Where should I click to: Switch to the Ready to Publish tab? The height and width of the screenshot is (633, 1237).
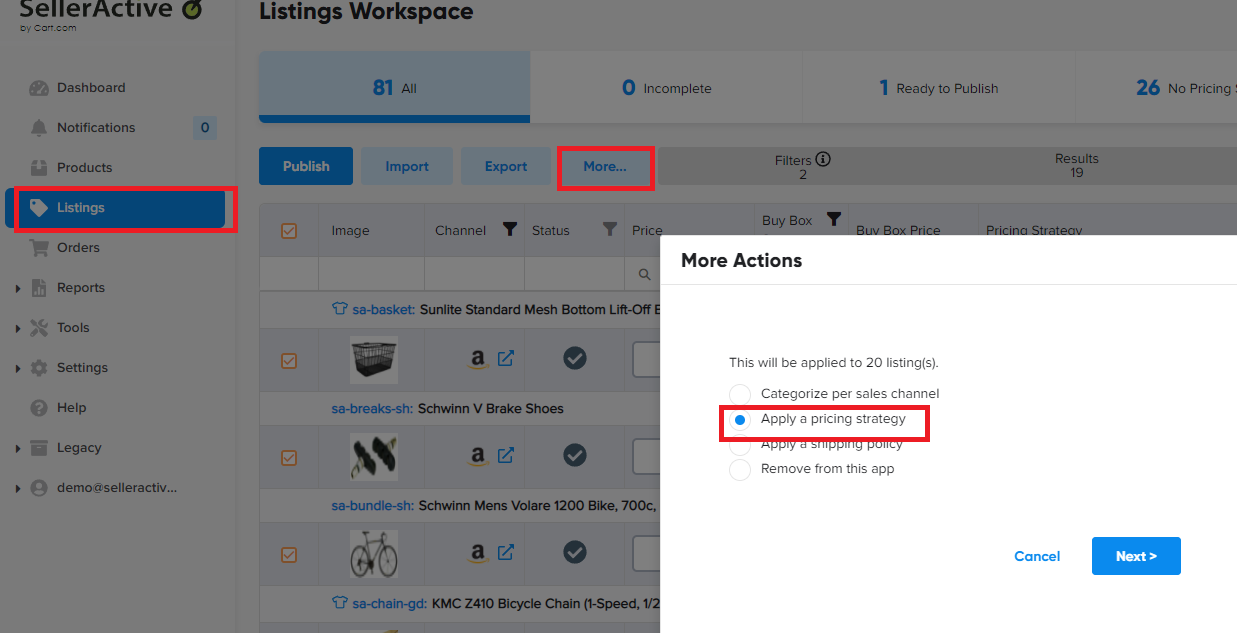[x=938, y=88]
